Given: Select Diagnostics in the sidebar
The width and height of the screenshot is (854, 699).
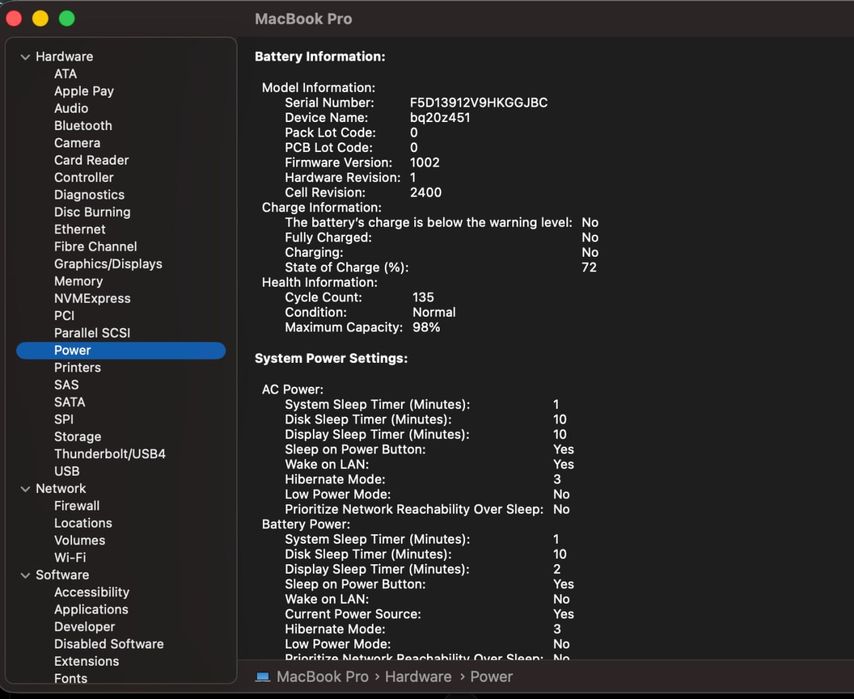Looking at the screenshot, I should (x=89, y=195).
